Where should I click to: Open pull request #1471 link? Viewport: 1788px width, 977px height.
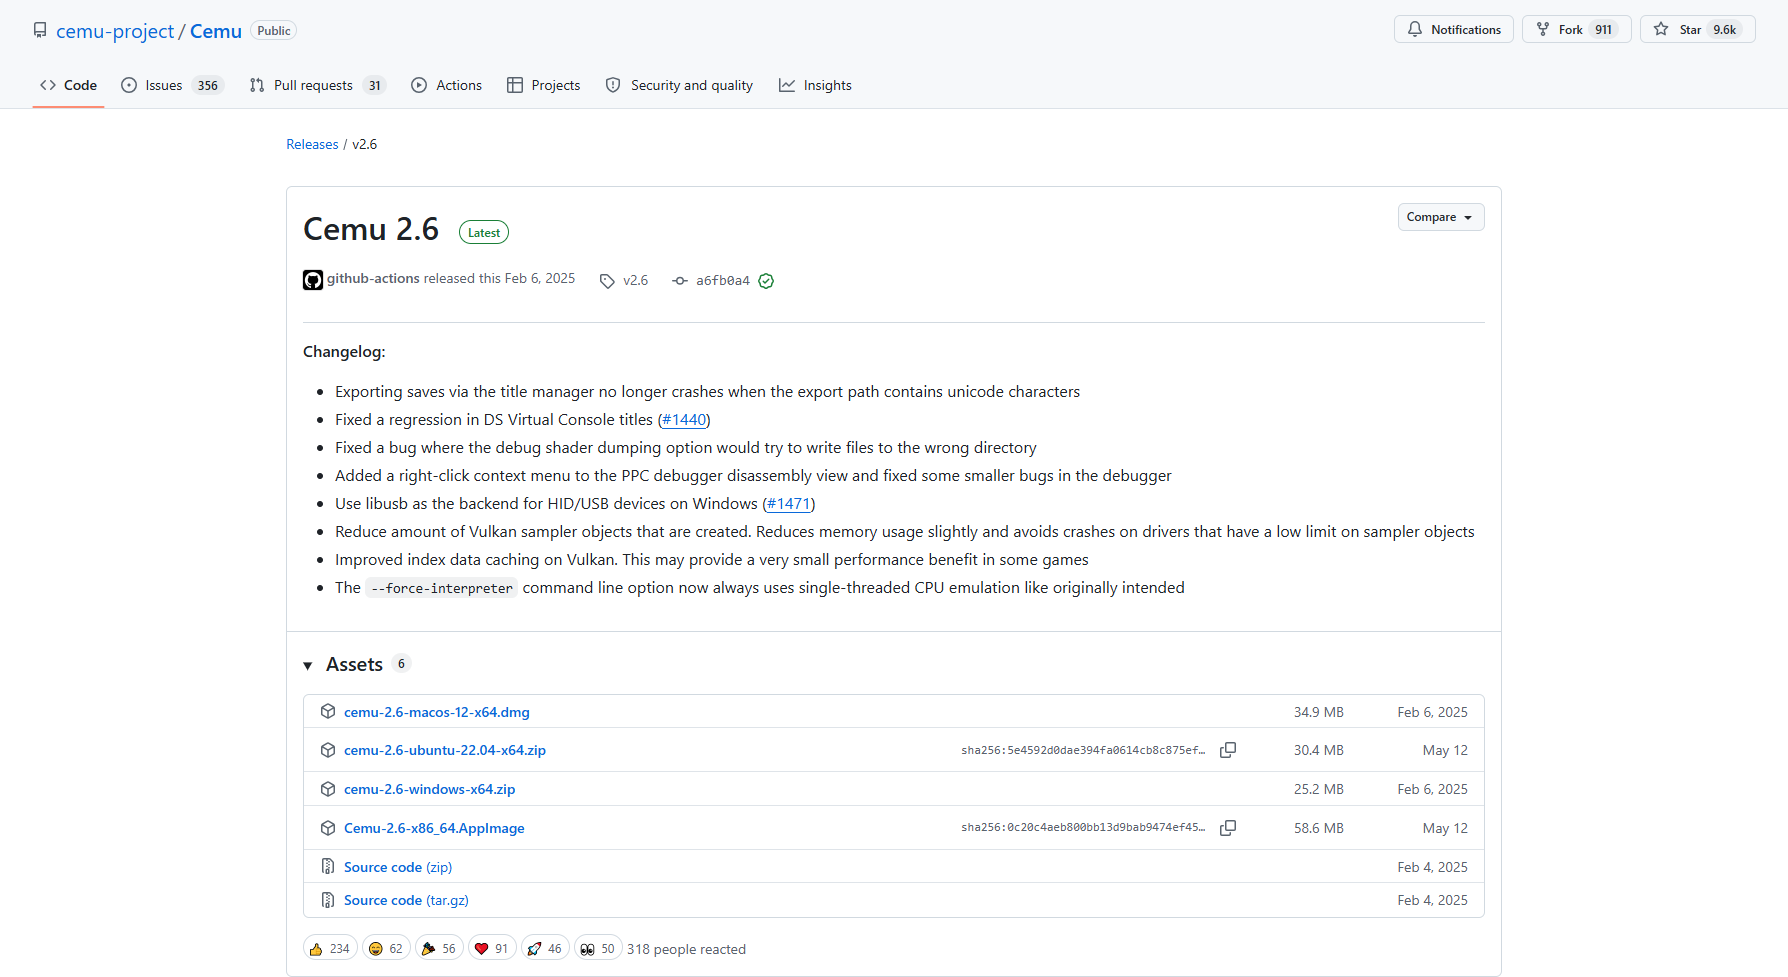pyautogui.click(x=789, y=504)
